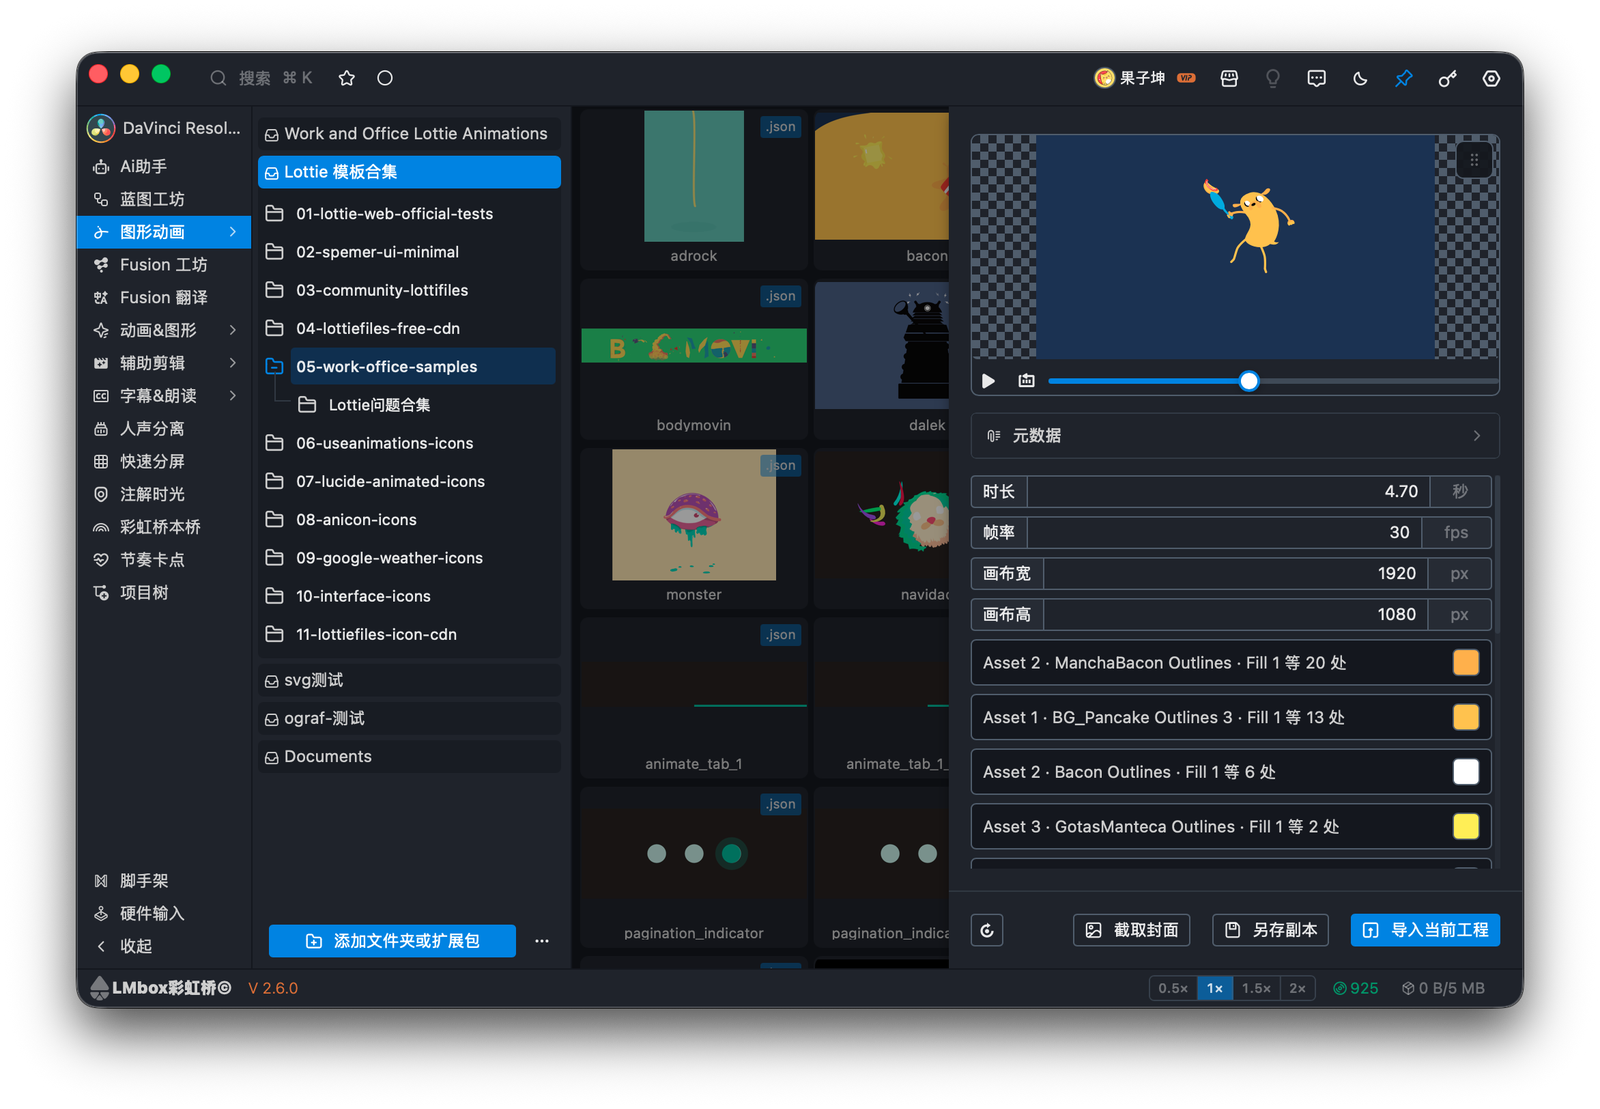
Task: Open the store icon next to username
Action: coord(1229,78)
